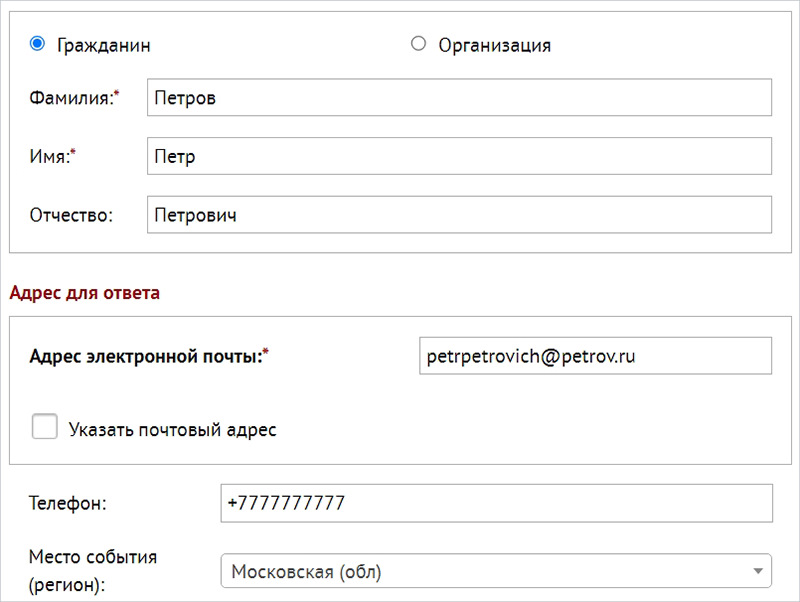Click into the Имя field with Петр
This screenshot has height=602, width=800.
tap(459, 157)
